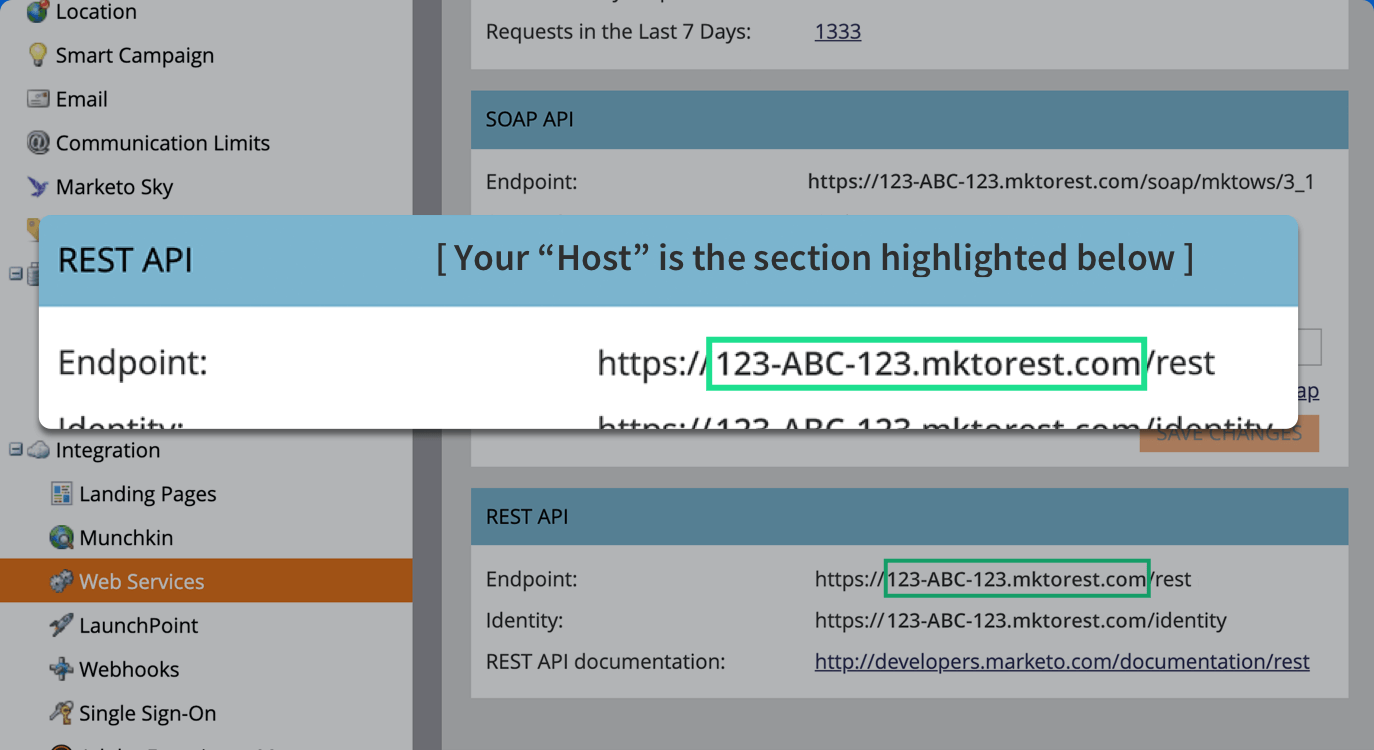This screenshot has height=750, width=1374.
Task: Click the Endpoint URL in the enlarged callout
Action: coord(906,362)
